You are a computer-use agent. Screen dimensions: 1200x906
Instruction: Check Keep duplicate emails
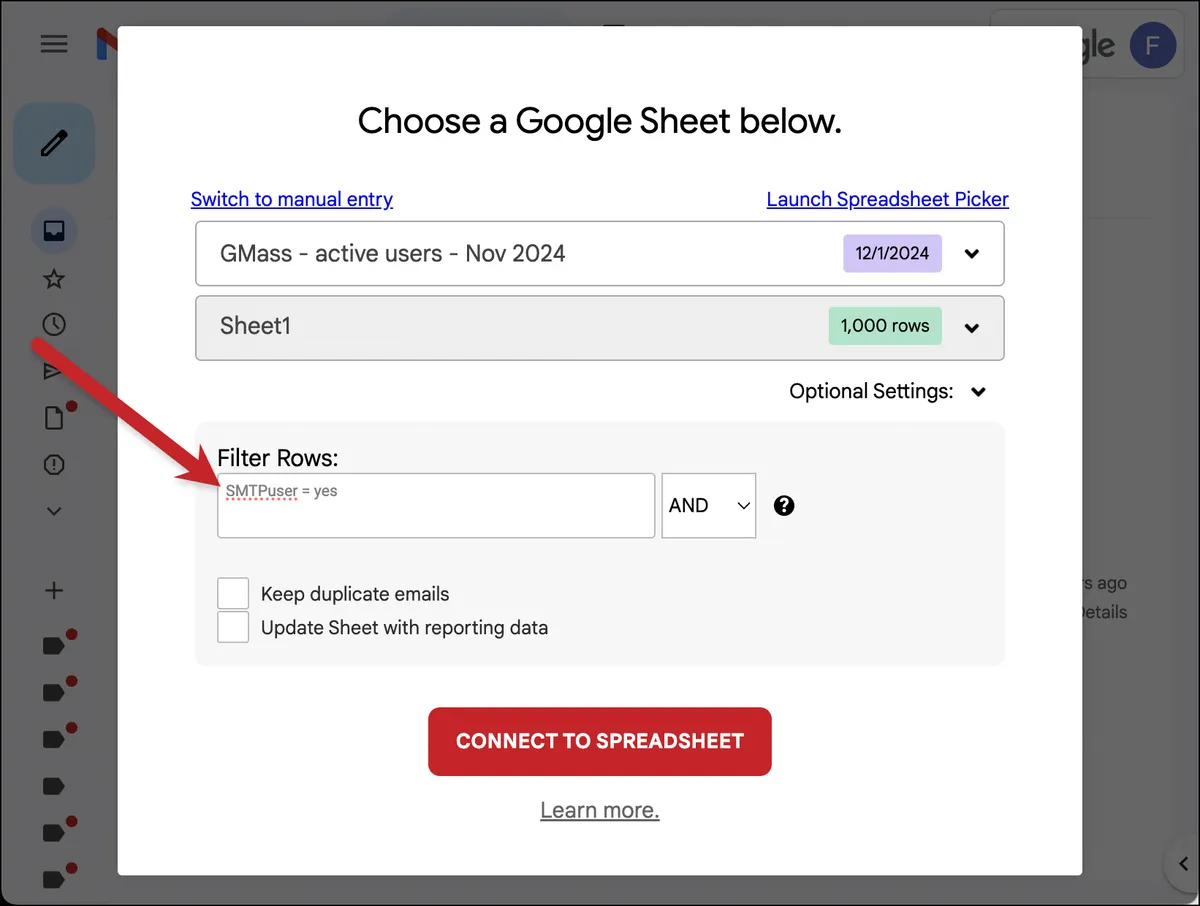click(233, 593)
